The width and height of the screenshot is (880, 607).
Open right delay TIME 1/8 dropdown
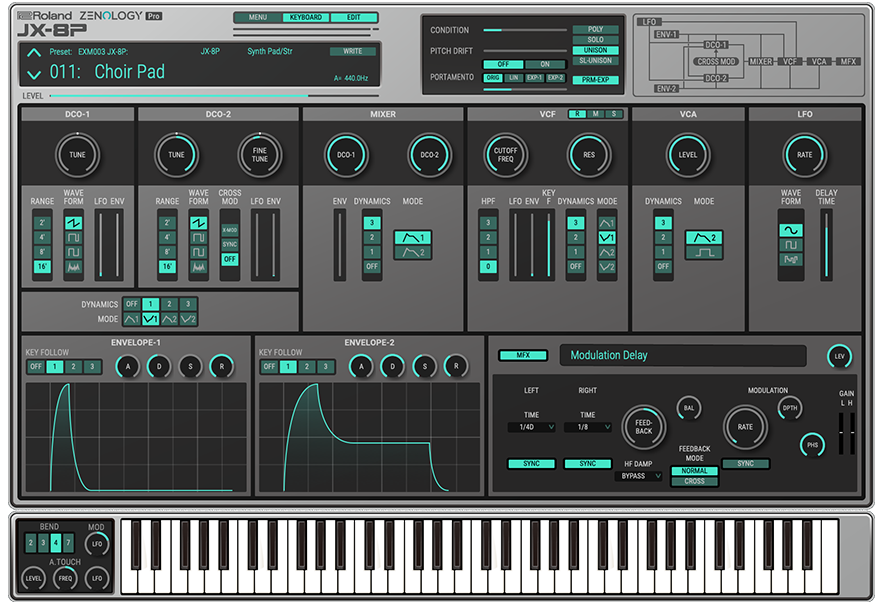[x=588, y=427]
